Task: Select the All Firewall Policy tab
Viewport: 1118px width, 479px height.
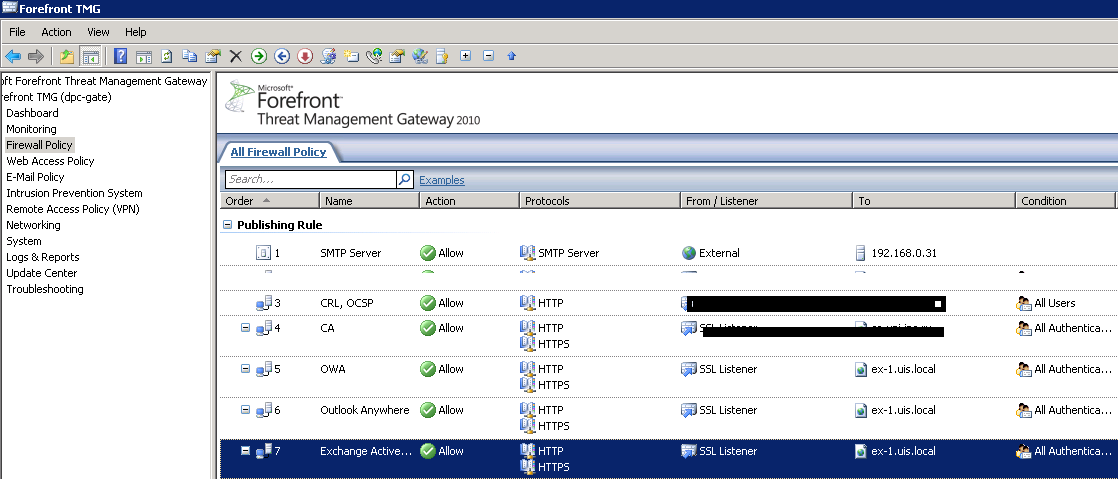Action: click(x=278, y=152)
